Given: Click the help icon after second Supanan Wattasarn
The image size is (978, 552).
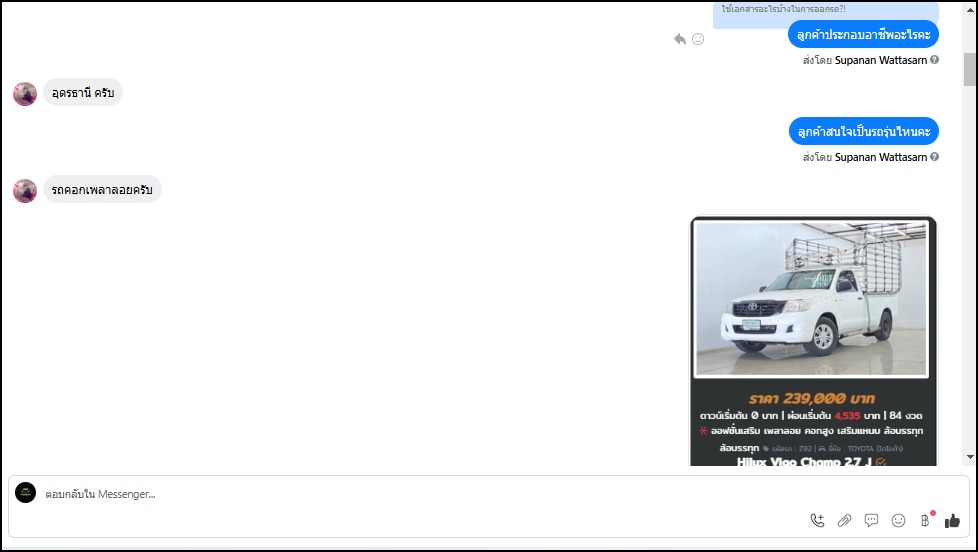Looking at the screenshot, I should (934, 157).
